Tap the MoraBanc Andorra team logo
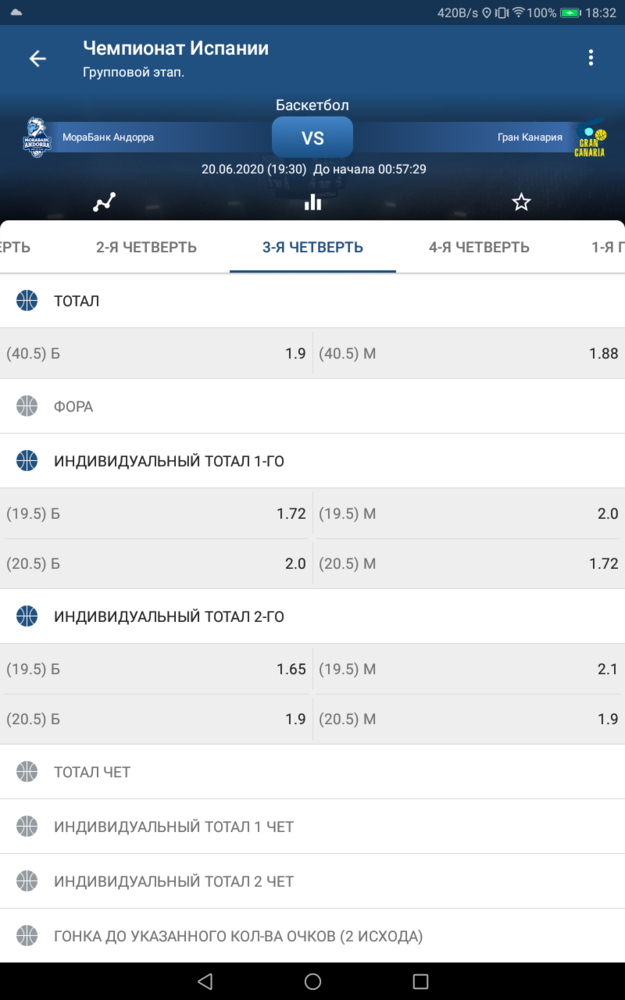The width and height of the screenshot is (625, 1000). point(37,137)
